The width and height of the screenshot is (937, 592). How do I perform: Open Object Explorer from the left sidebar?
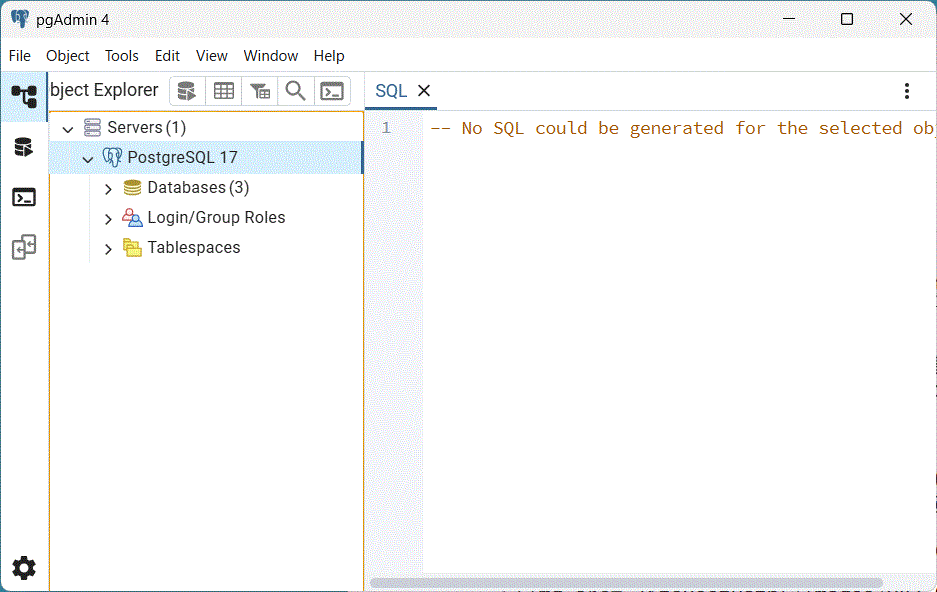[24, 96]
